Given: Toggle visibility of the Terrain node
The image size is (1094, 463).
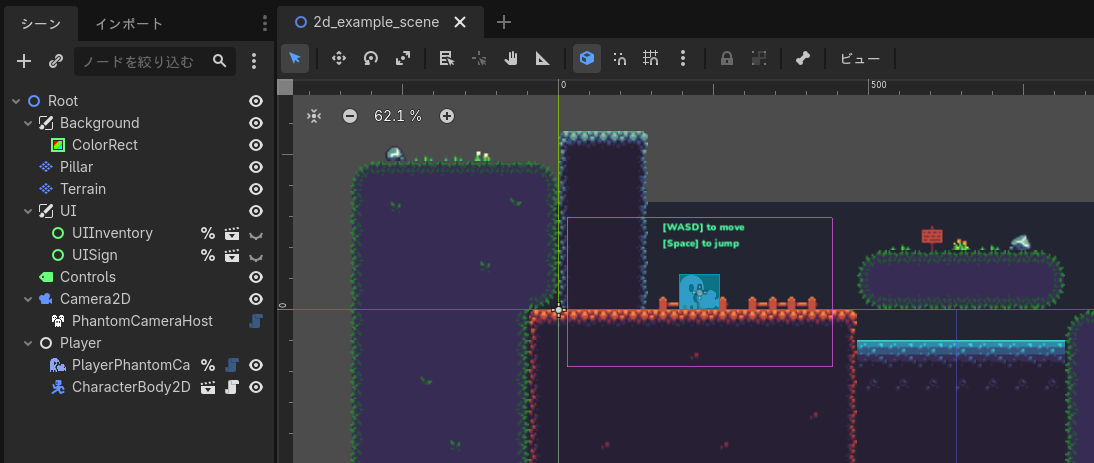Looking at the screenshot, I should click(x=256, y=189).
